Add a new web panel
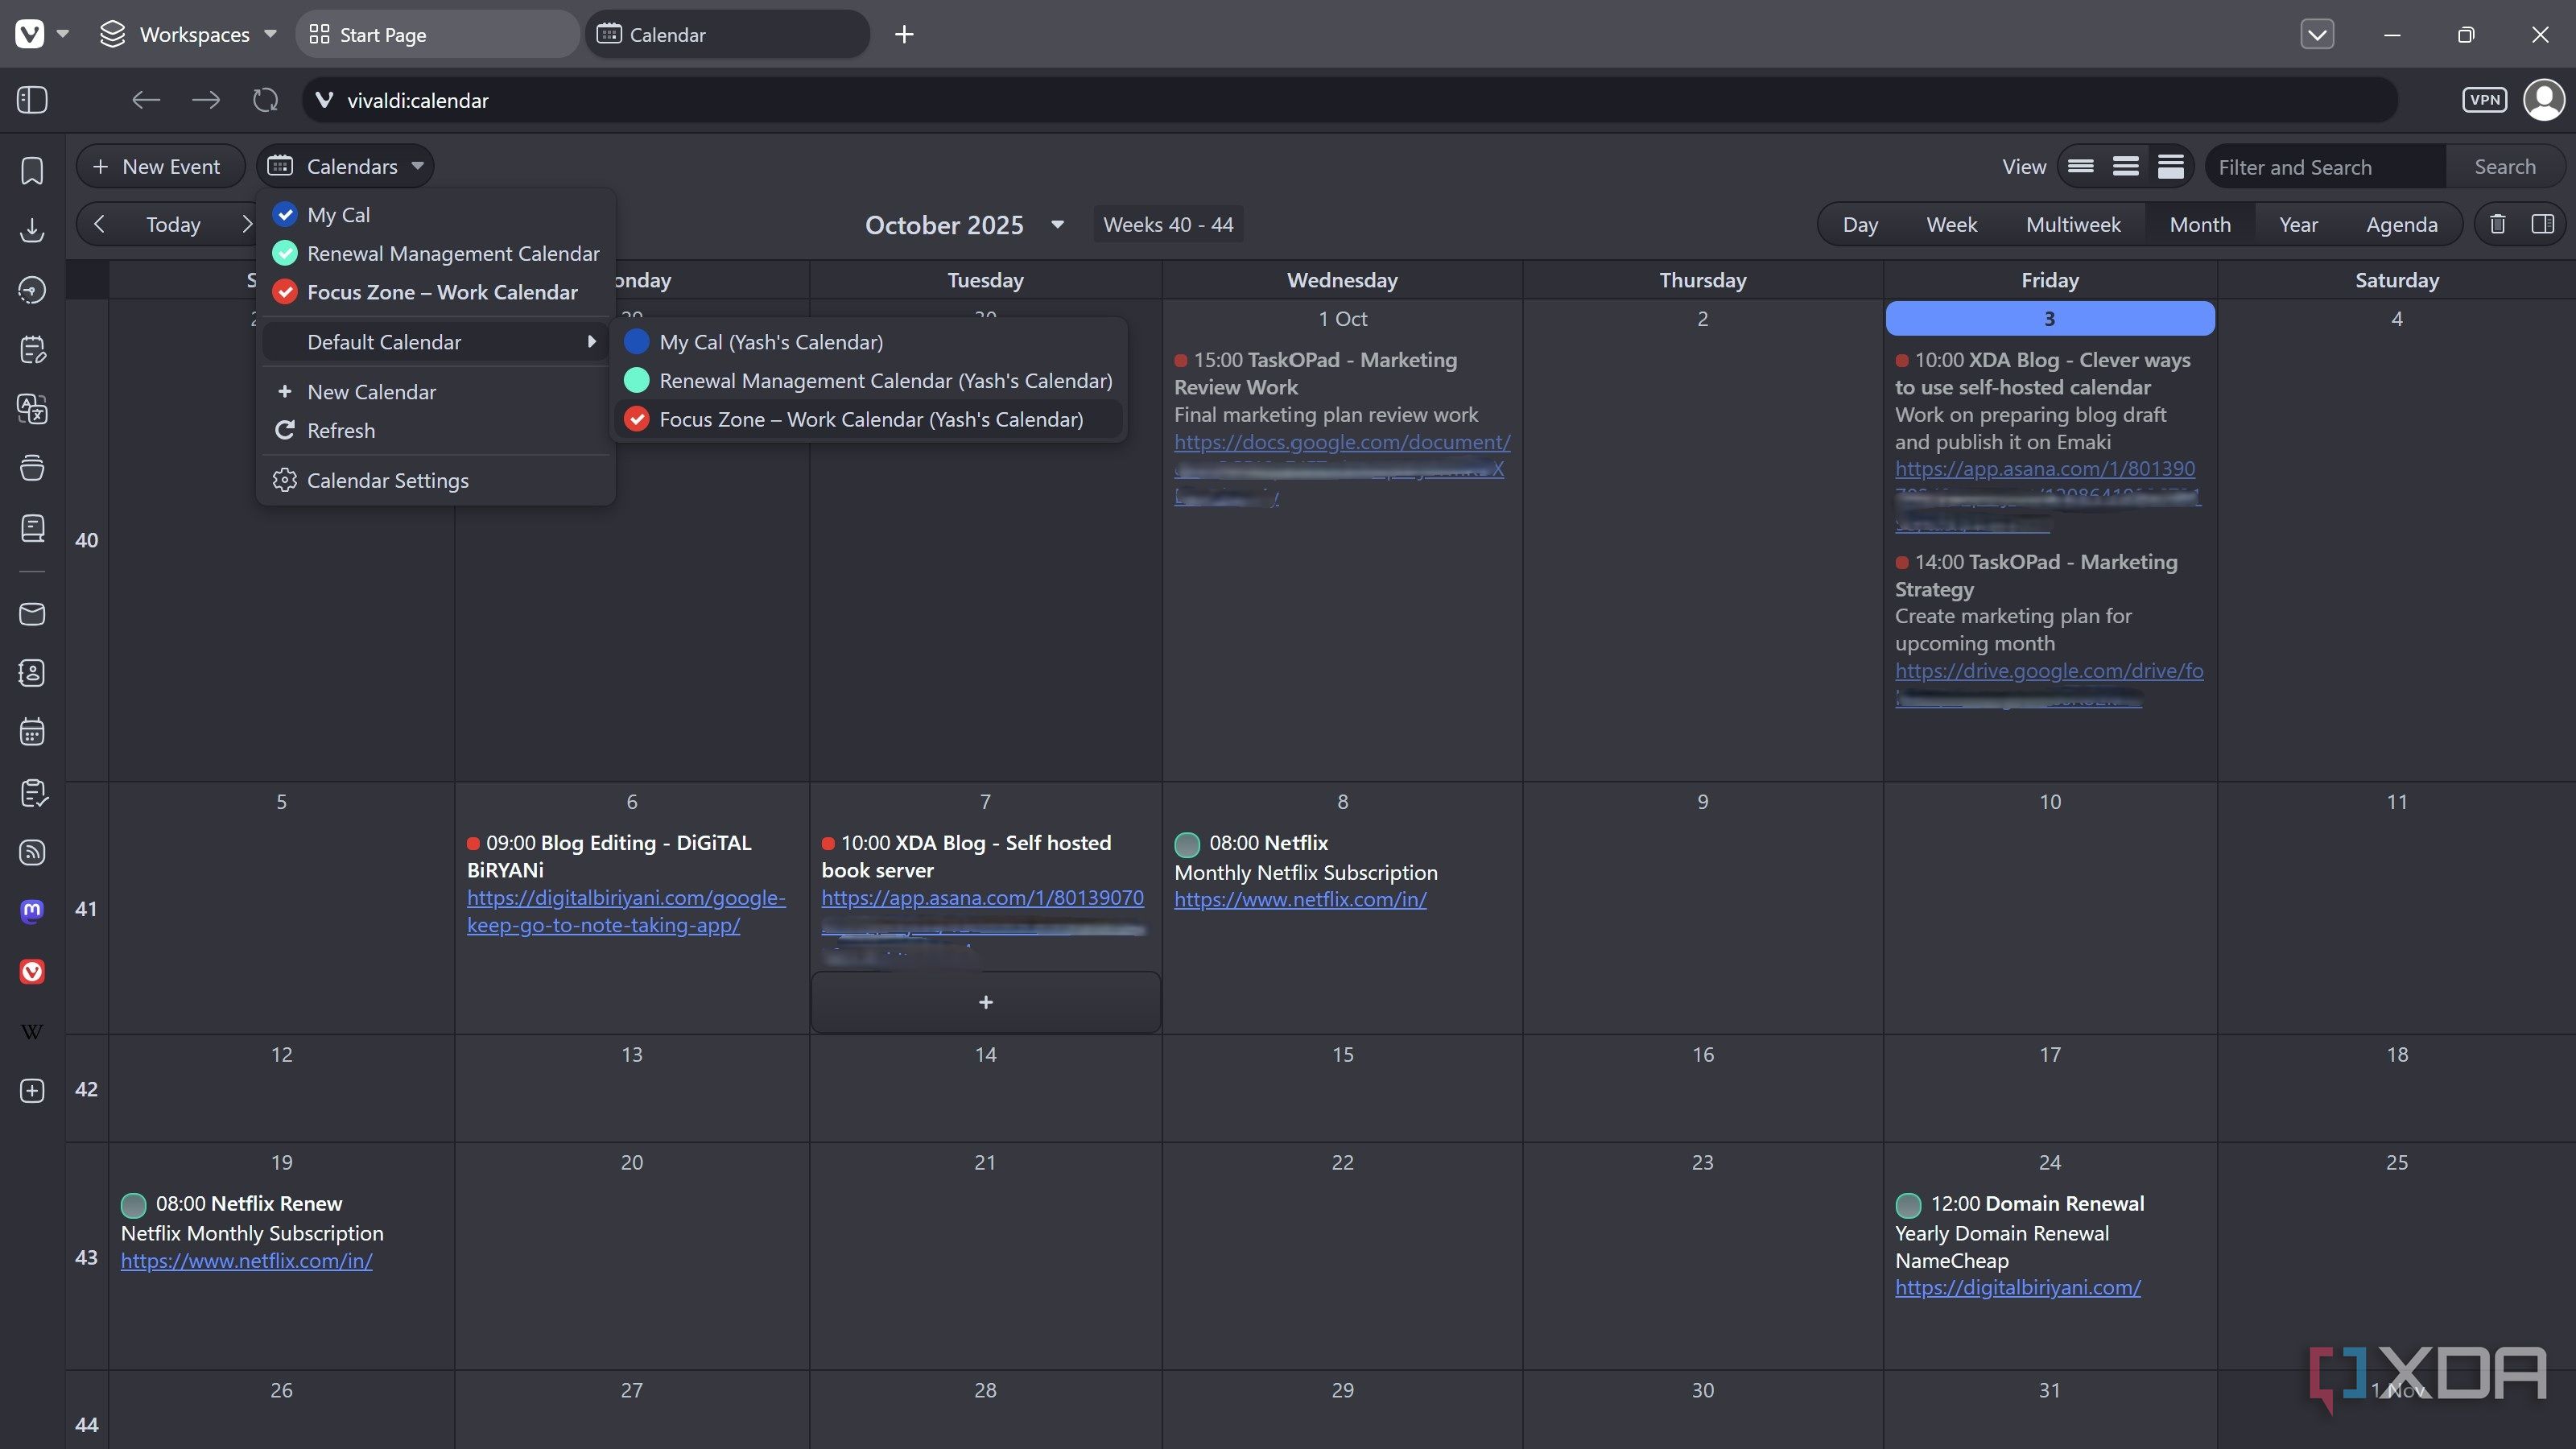Image resolution: width=2576 pixels, height=1449 pixels. 32,1090
